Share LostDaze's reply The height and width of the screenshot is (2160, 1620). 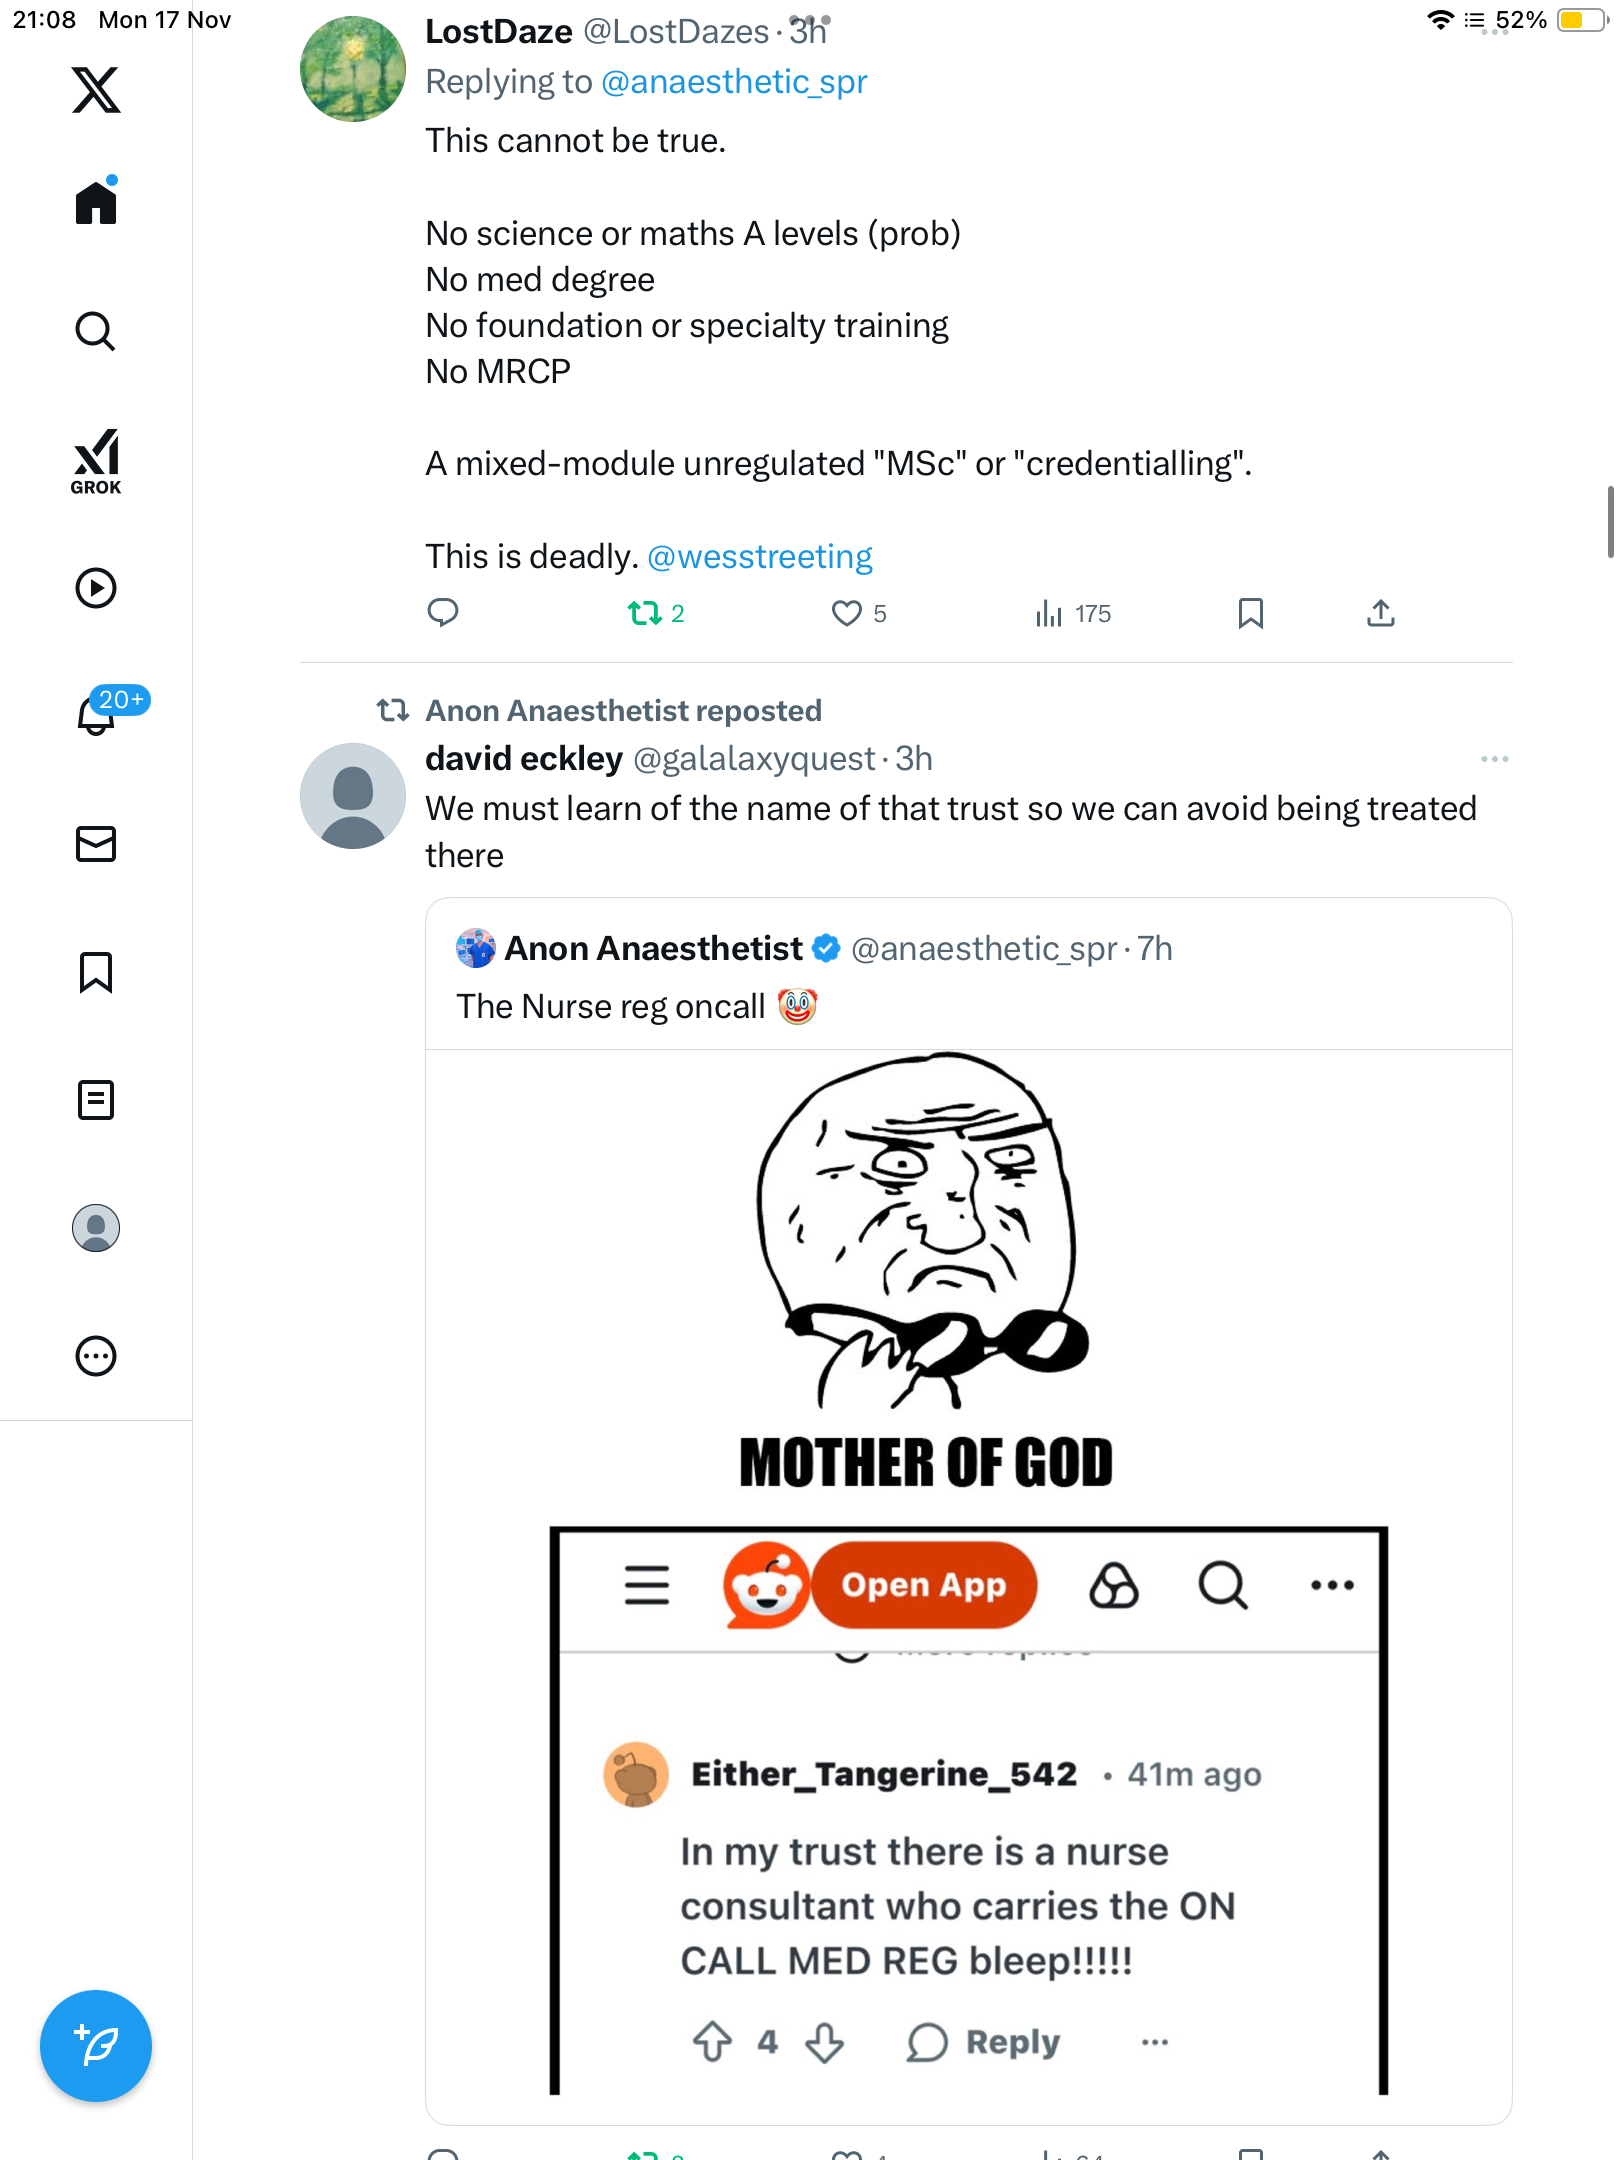click(1380, 613)
